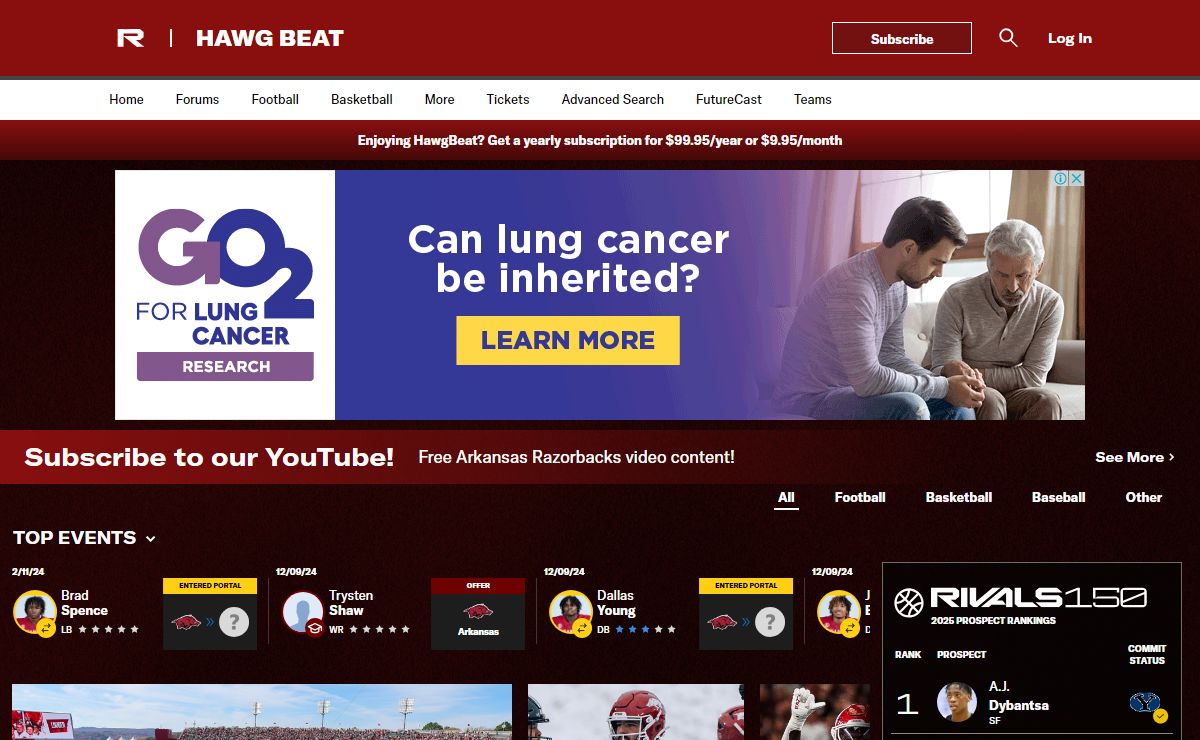Screen dimensions: 1200x740
Task: Open Forums from the navigation bar
Action: coord(197,99)
